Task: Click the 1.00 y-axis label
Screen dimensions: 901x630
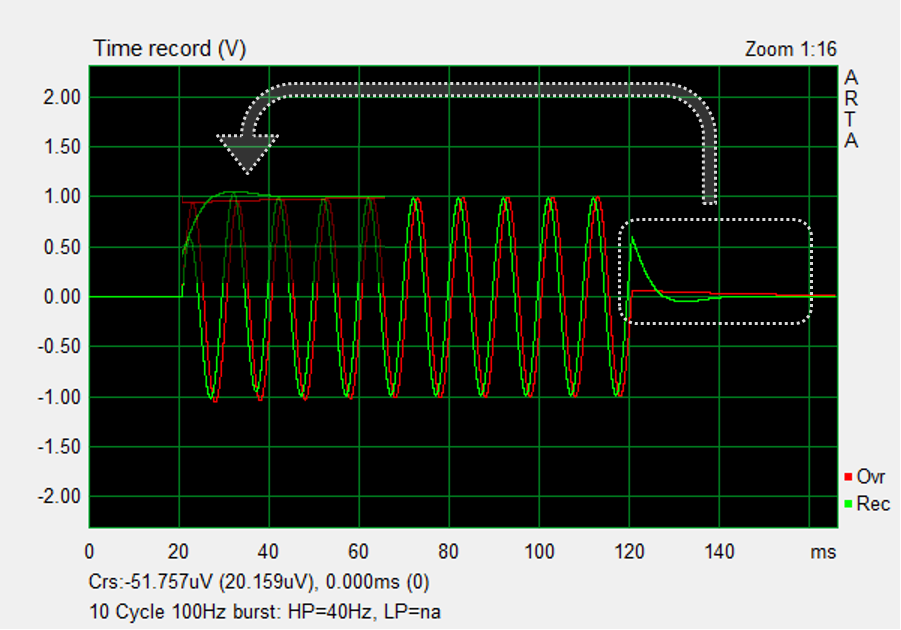Action: (x=62, y=197)
